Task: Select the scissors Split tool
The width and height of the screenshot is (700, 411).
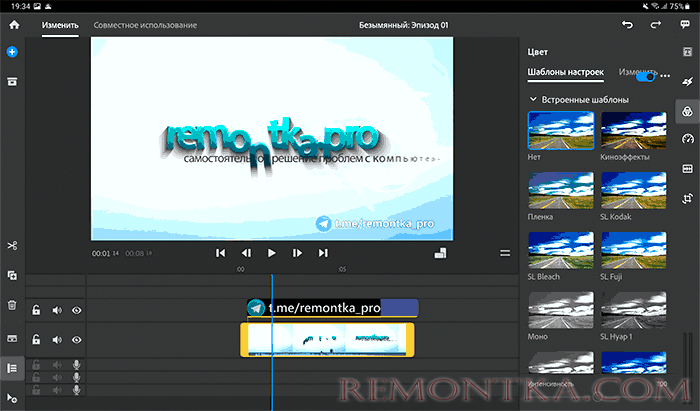Action: 12,245
